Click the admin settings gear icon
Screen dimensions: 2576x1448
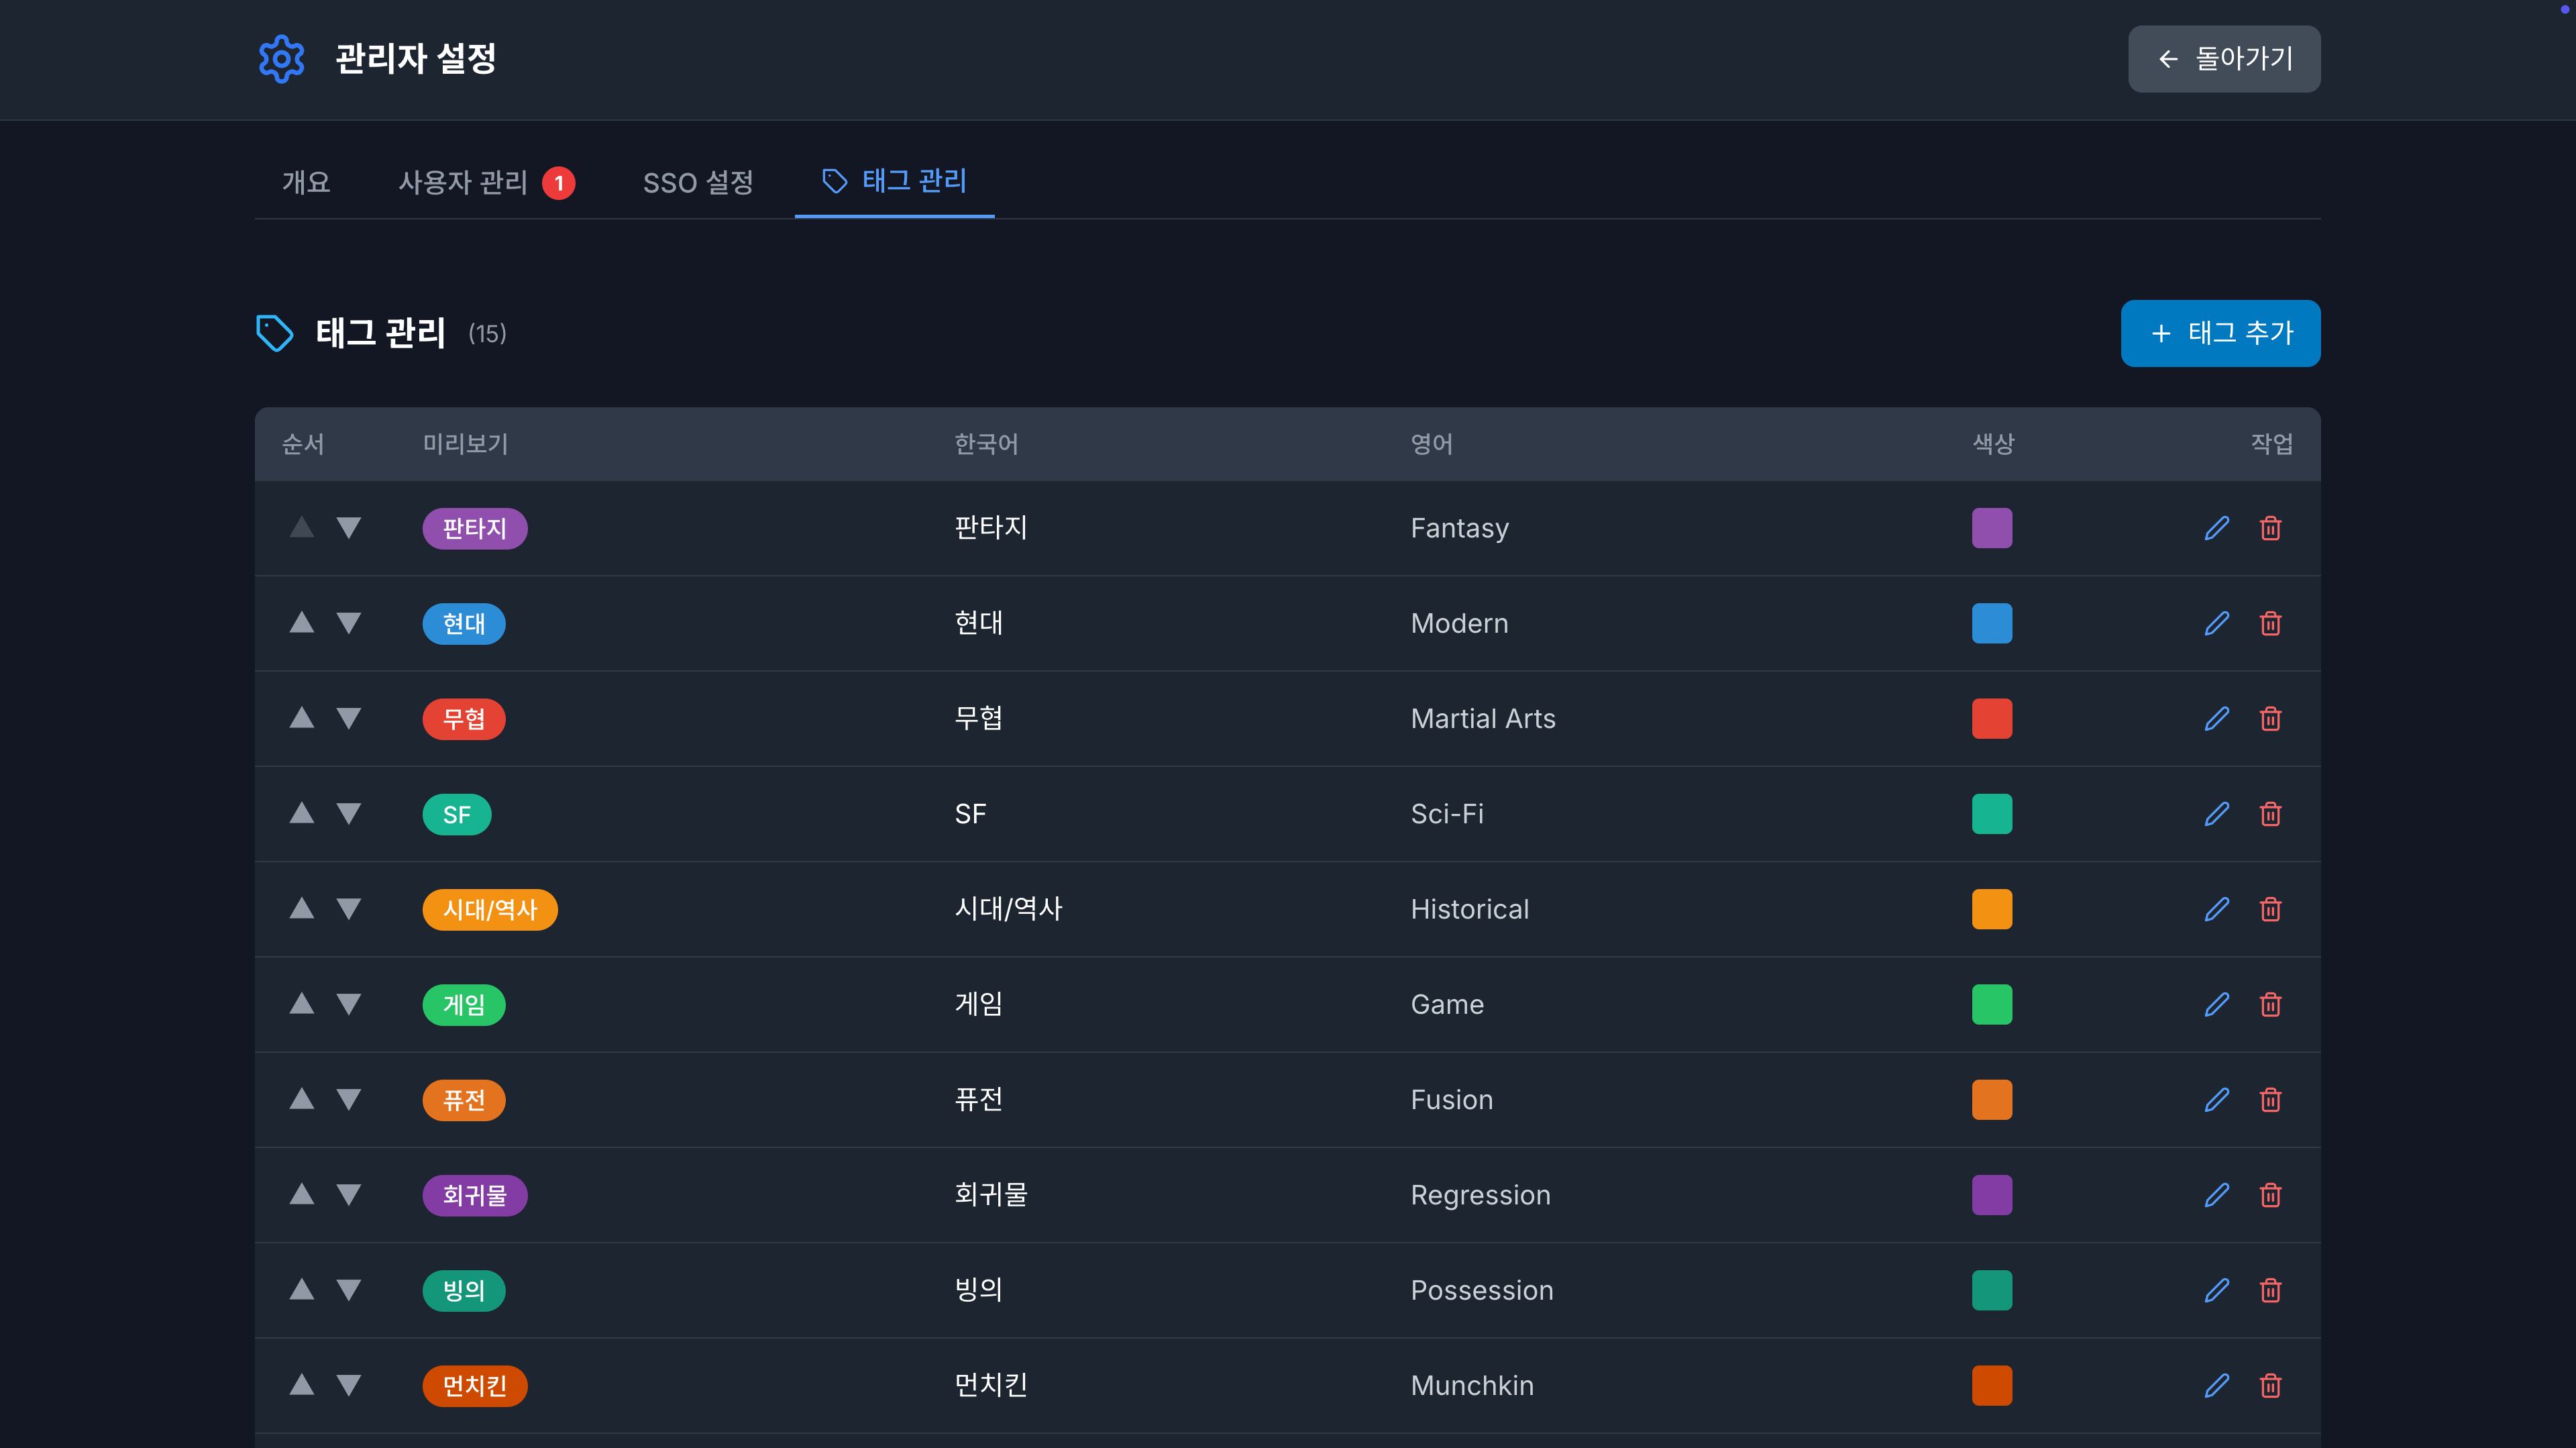(x=281, y=59)
